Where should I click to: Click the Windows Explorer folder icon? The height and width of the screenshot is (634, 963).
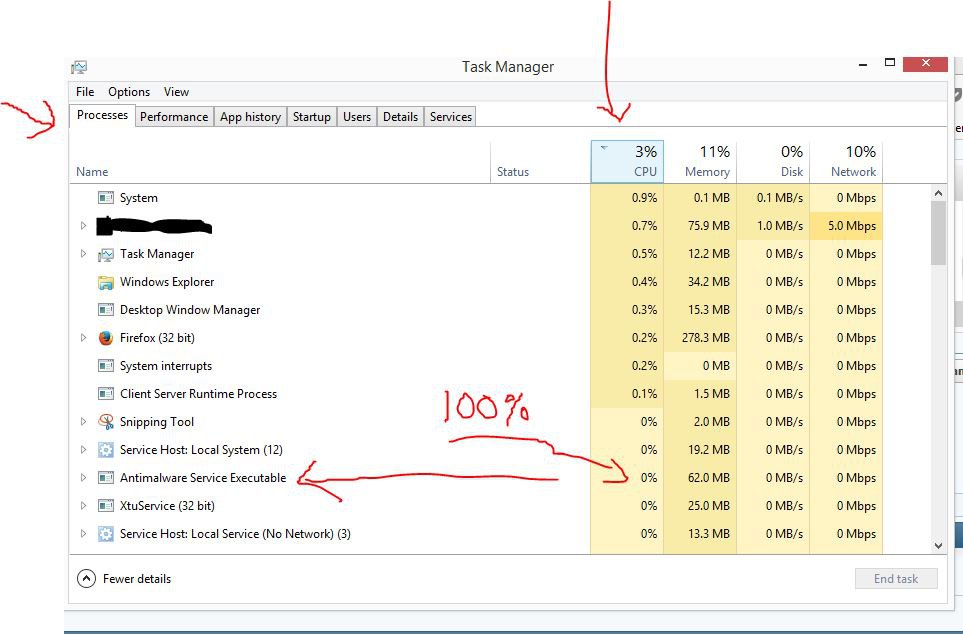click(106, 282)
